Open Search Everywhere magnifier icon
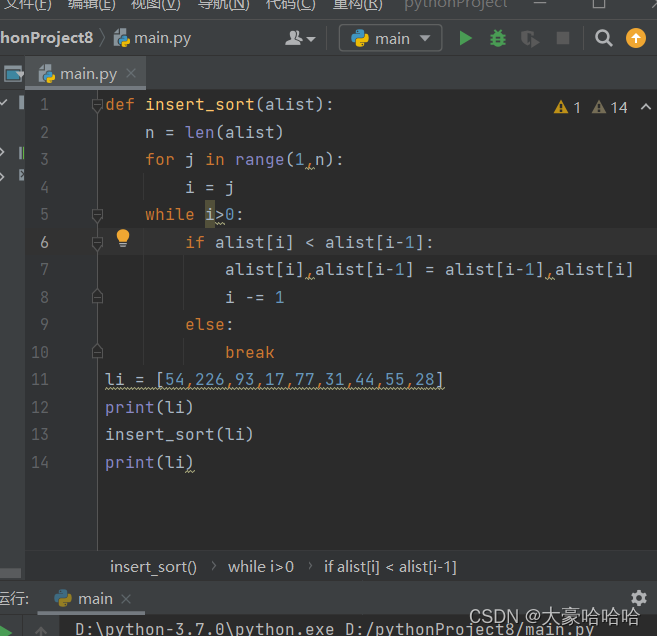Viewport: 657px width, 636px height. pyautogui.click(x=603, y=38)
